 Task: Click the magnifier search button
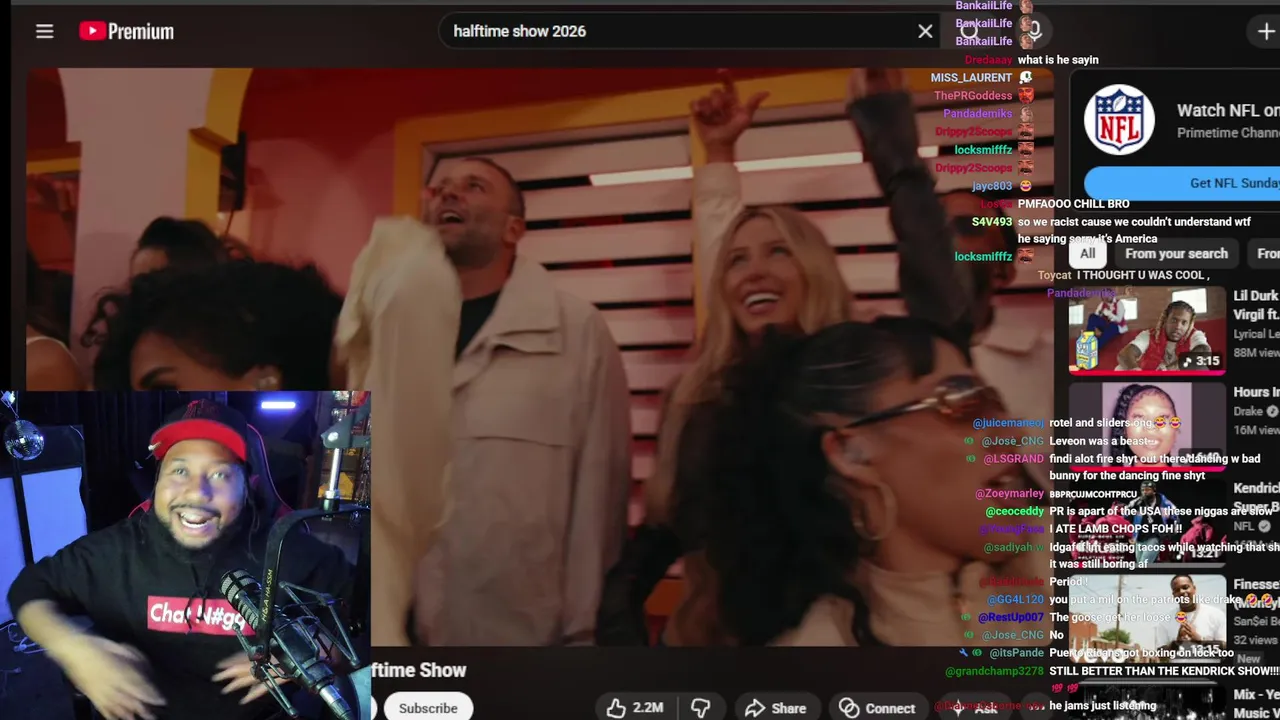click(x=969, y=31)
